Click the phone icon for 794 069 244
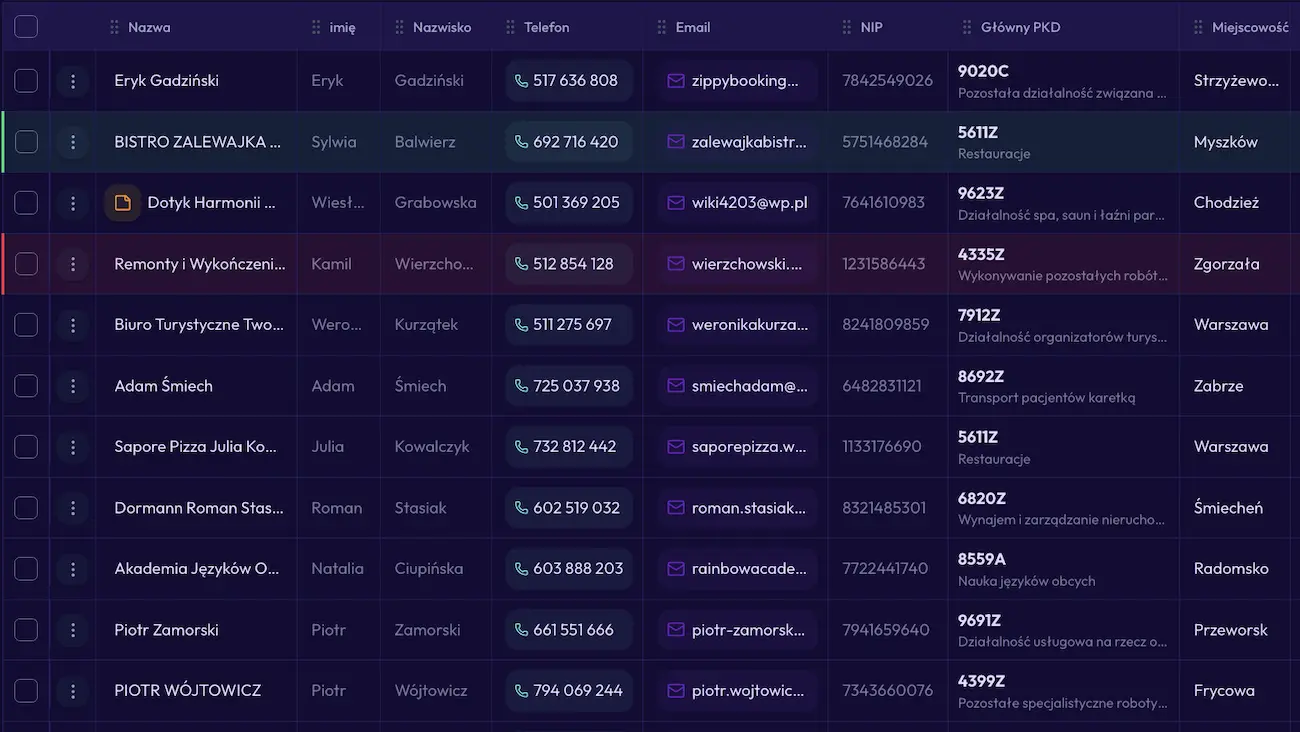The width and height of the screenshot is (1300, 732). coord(521,691)
